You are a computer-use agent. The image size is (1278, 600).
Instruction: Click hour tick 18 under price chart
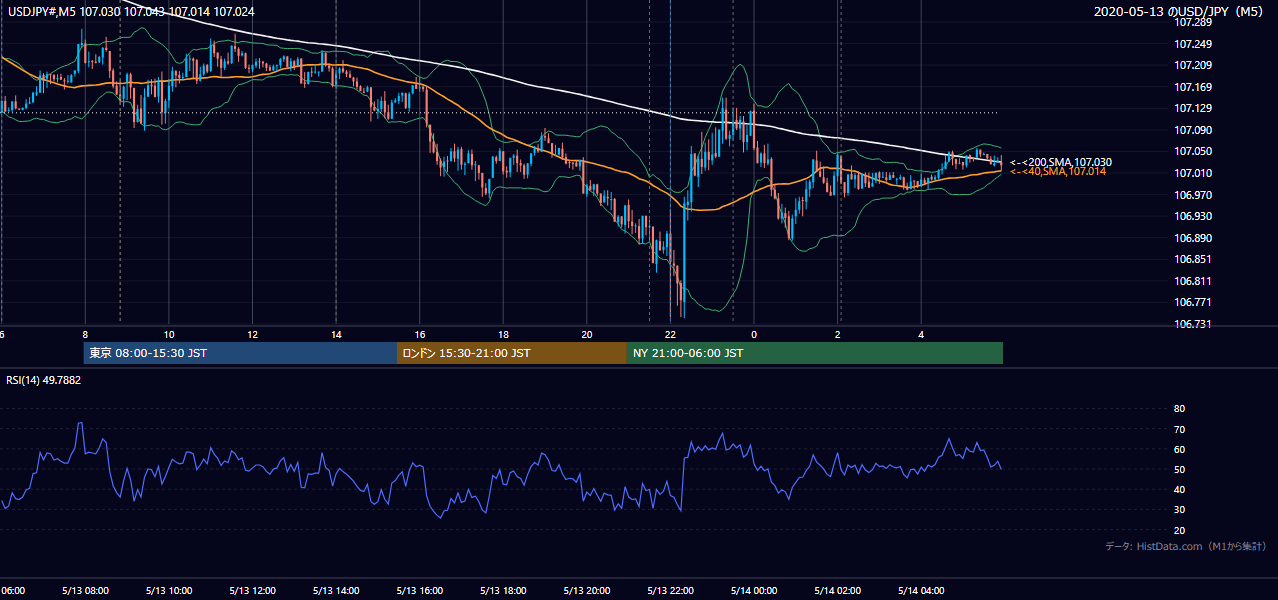tap(503, 335)
